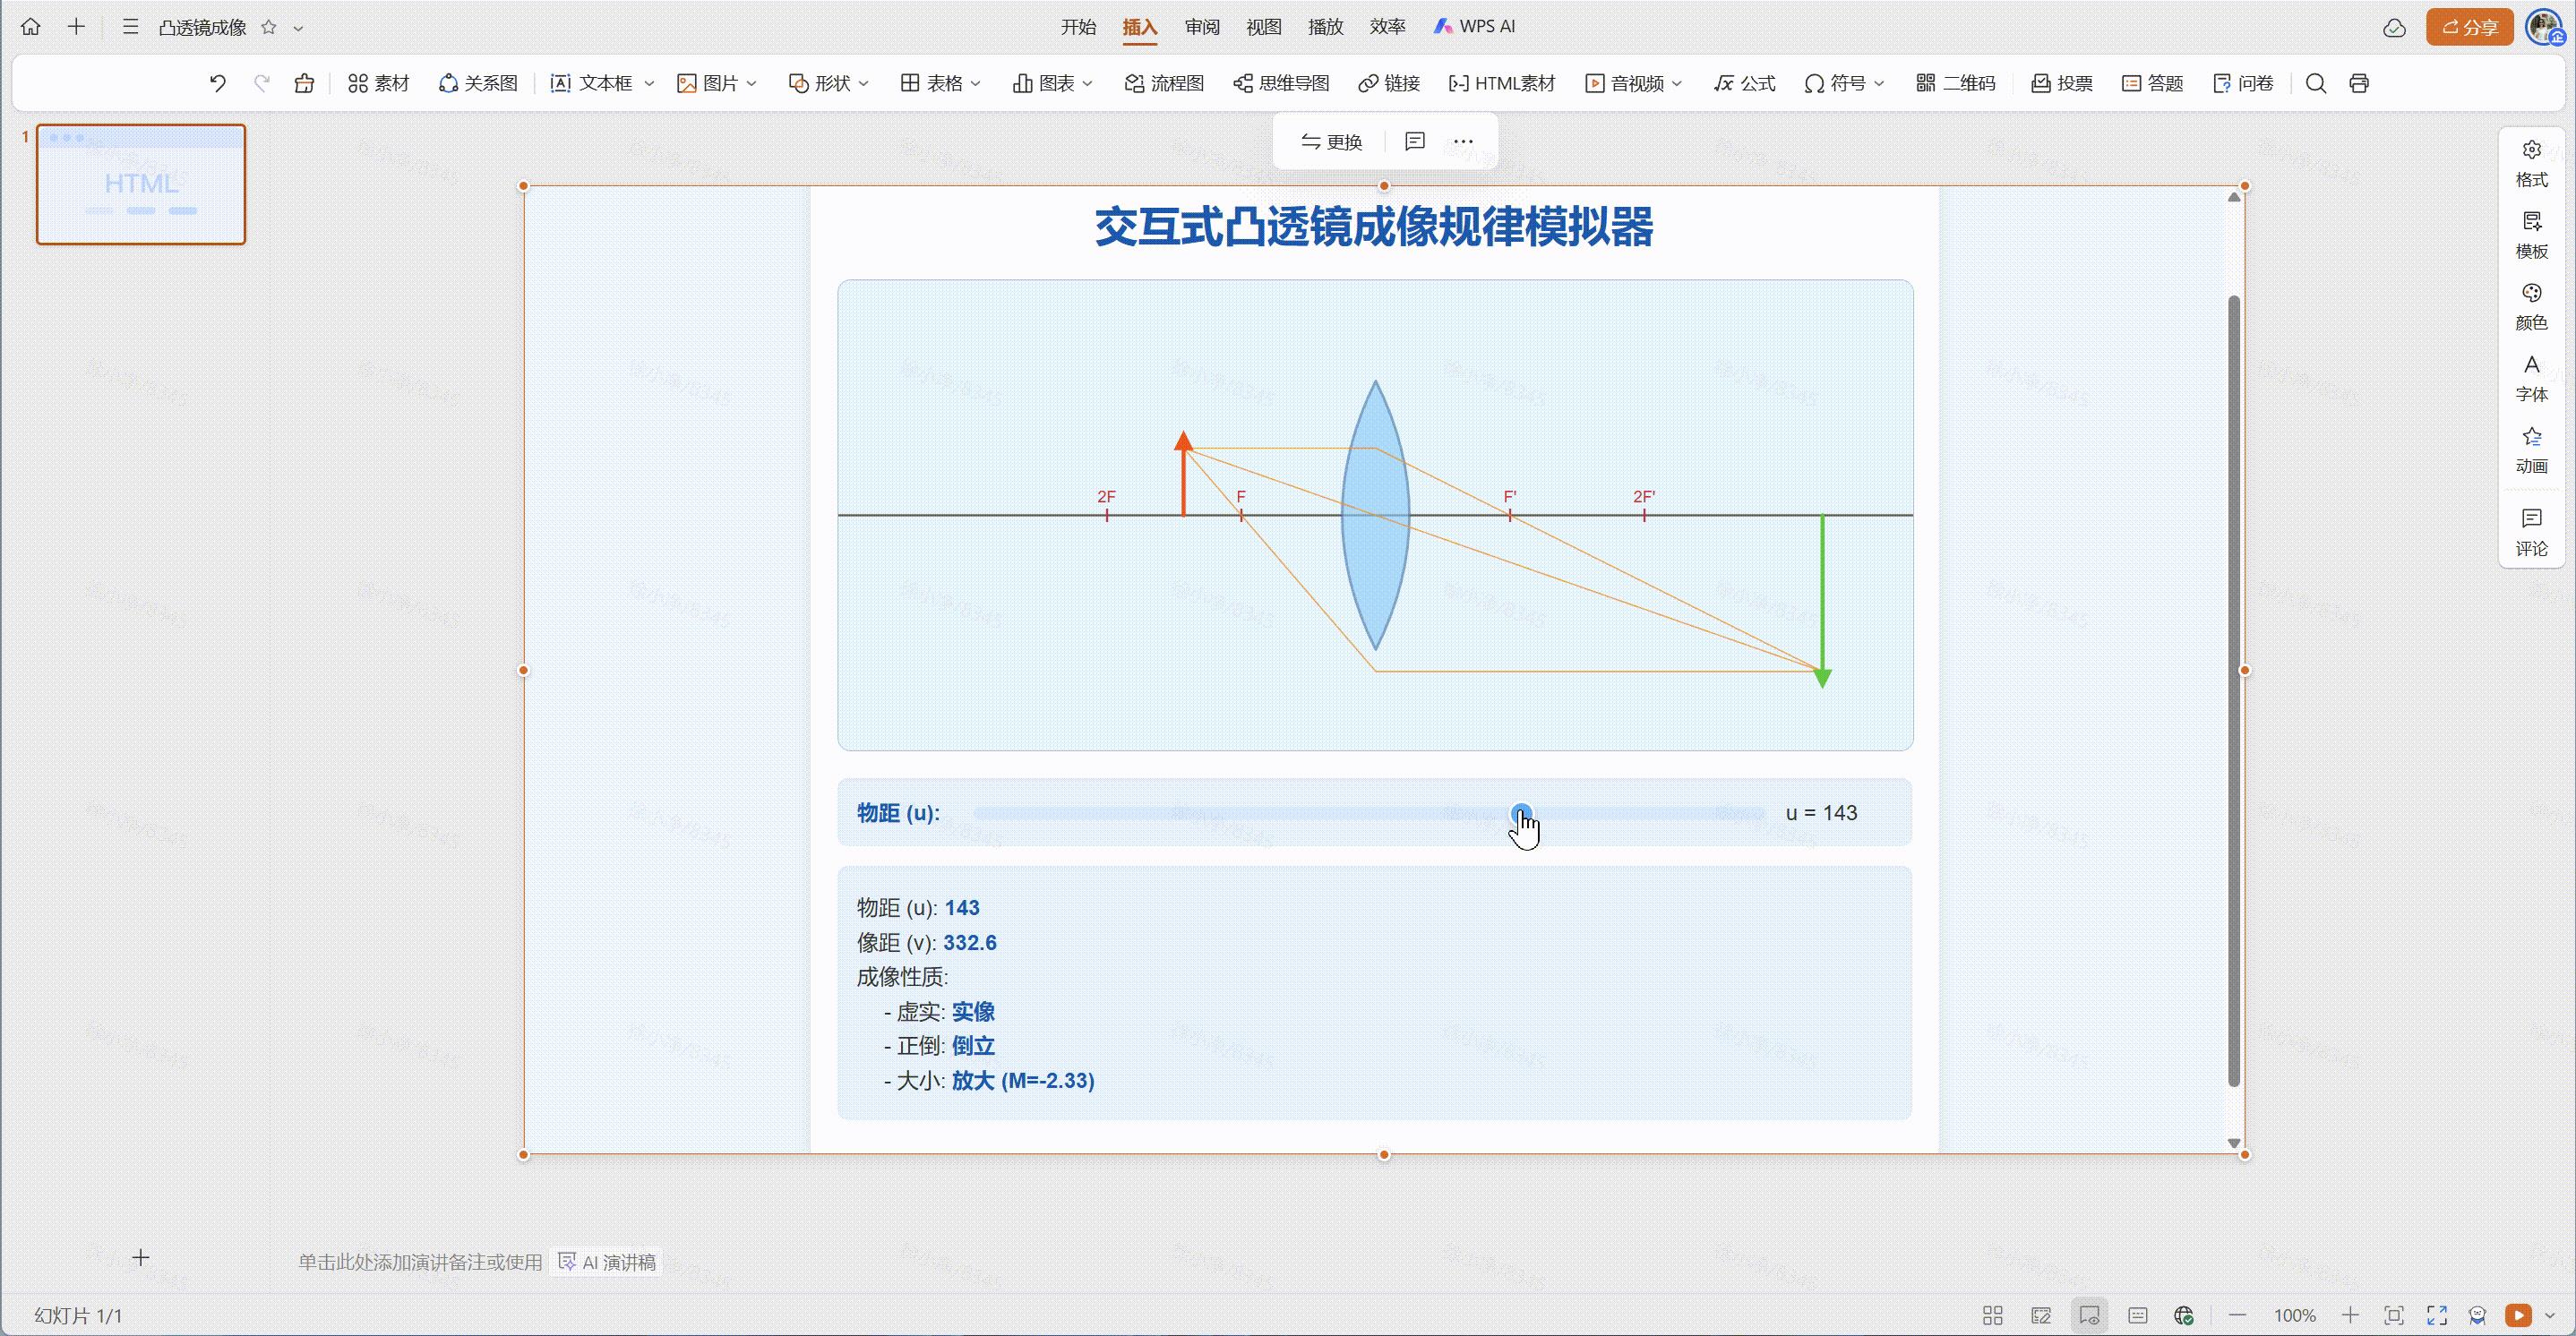Screen dimensions: 2576x1336
Task: Click the comment icon in the floating toolbar
Action: tap(1414, 141)
